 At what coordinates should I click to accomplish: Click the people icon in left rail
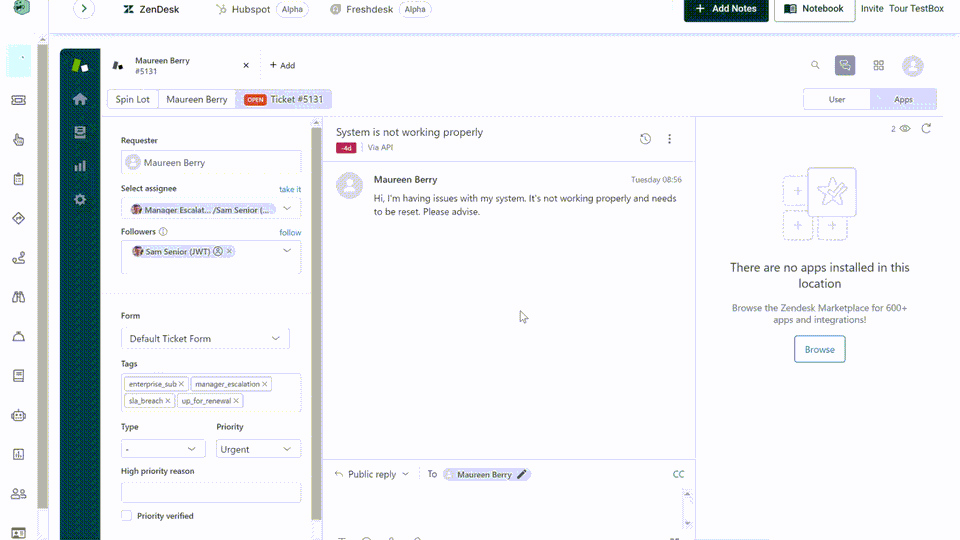[x=18, y=493]
